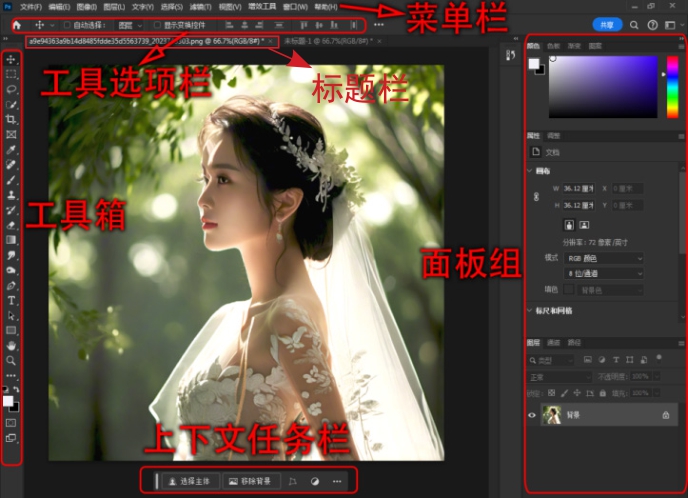The image size is (688, 498).
Task: Select the Horizontal Type tool
Action: coord(11,300)
